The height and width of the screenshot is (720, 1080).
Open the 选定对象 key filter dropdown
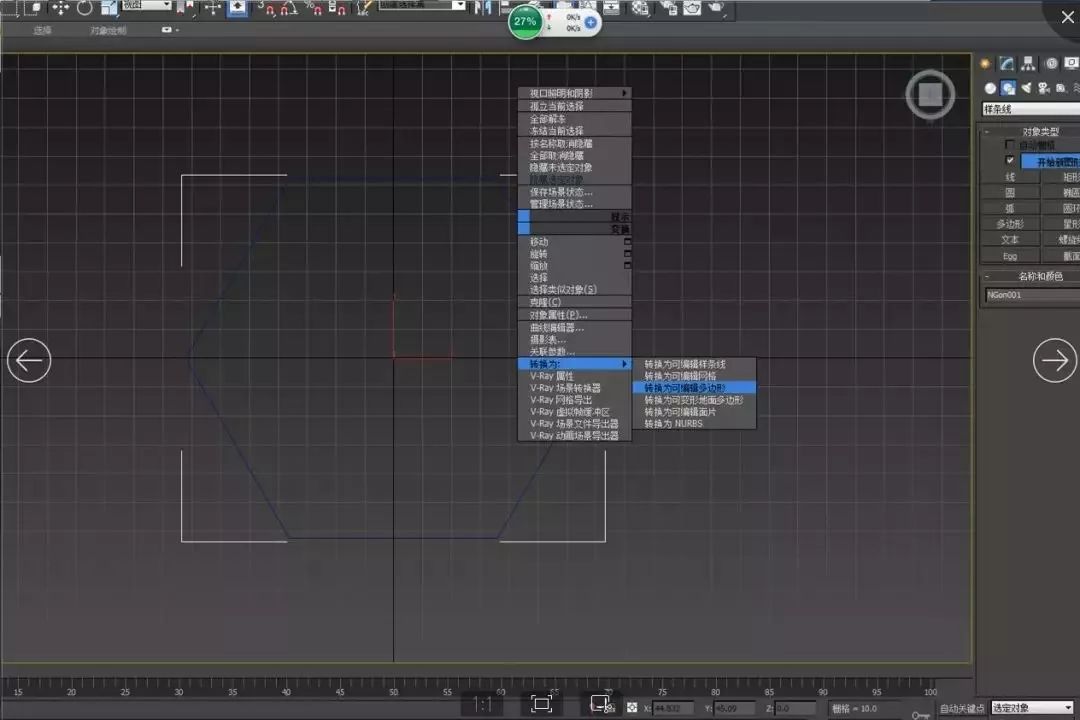coord(1032,708)
